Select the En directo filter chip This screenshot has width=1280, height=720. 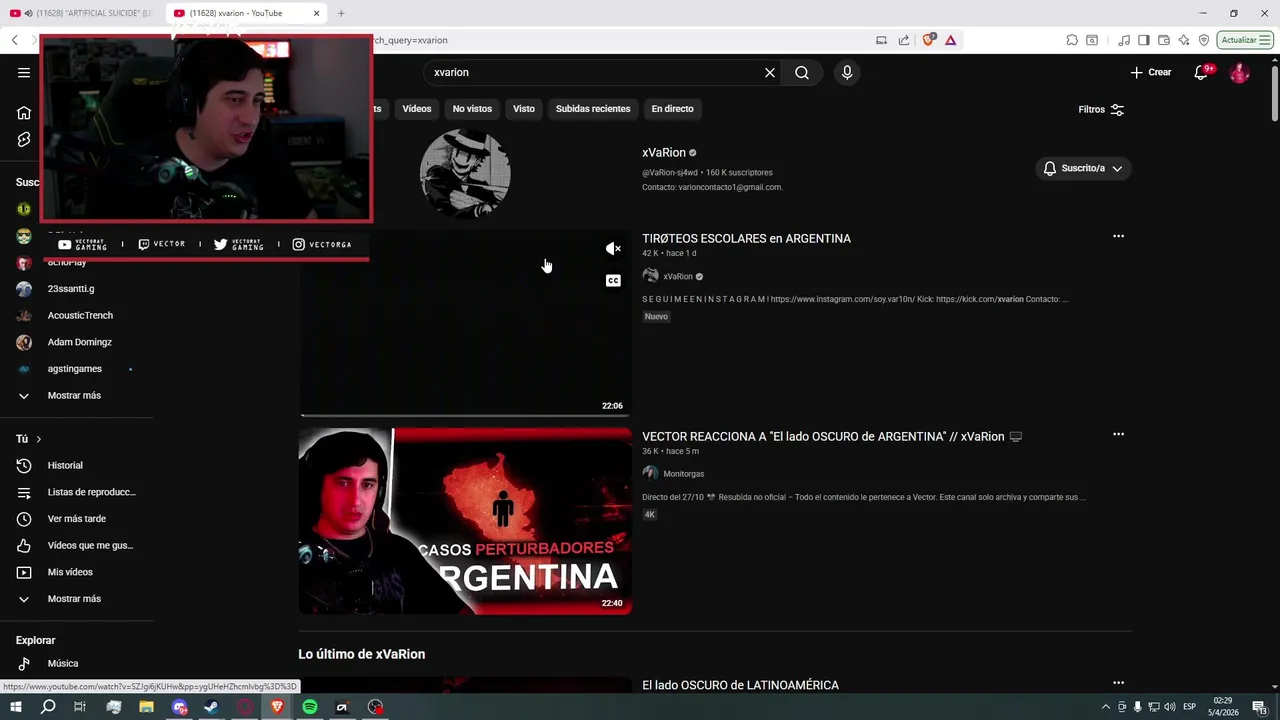pos(672,108)
